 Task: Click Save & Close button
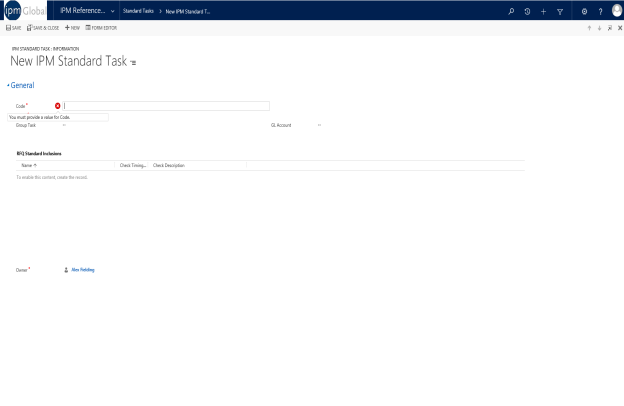tap(43, 27)
